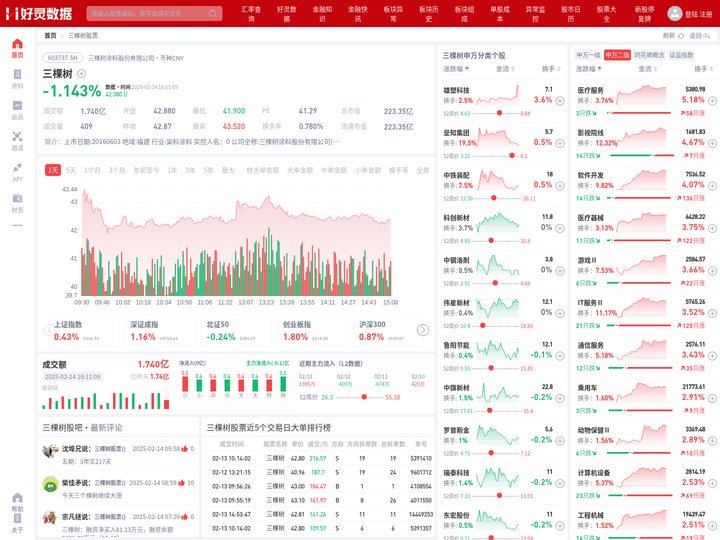720x540 pixels.
Task: Click the 返回 back icon
Action: click(706, 36)
